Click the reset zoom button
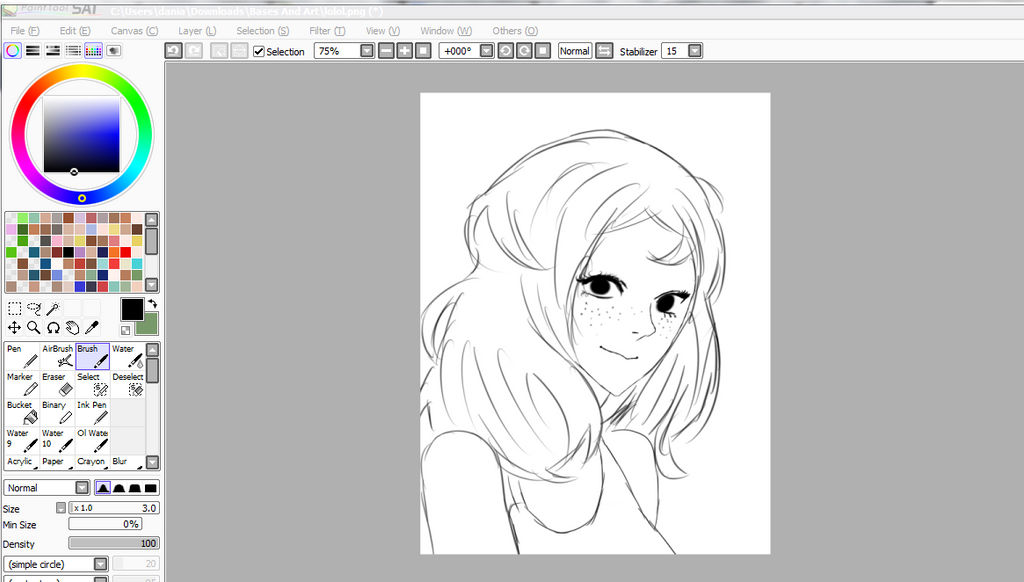Screen dimensions: 1024x582 pyautogui.click(x=423, y=50)
